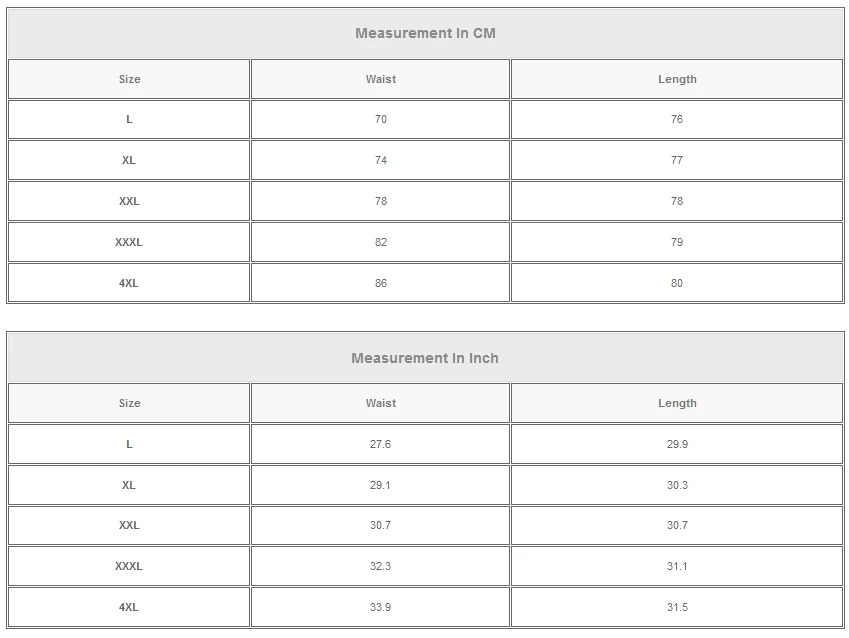The height and width of the screenshot is (638, 849).
Task: Click the 4XL size cell in CM table
Action: coord(129,283)
